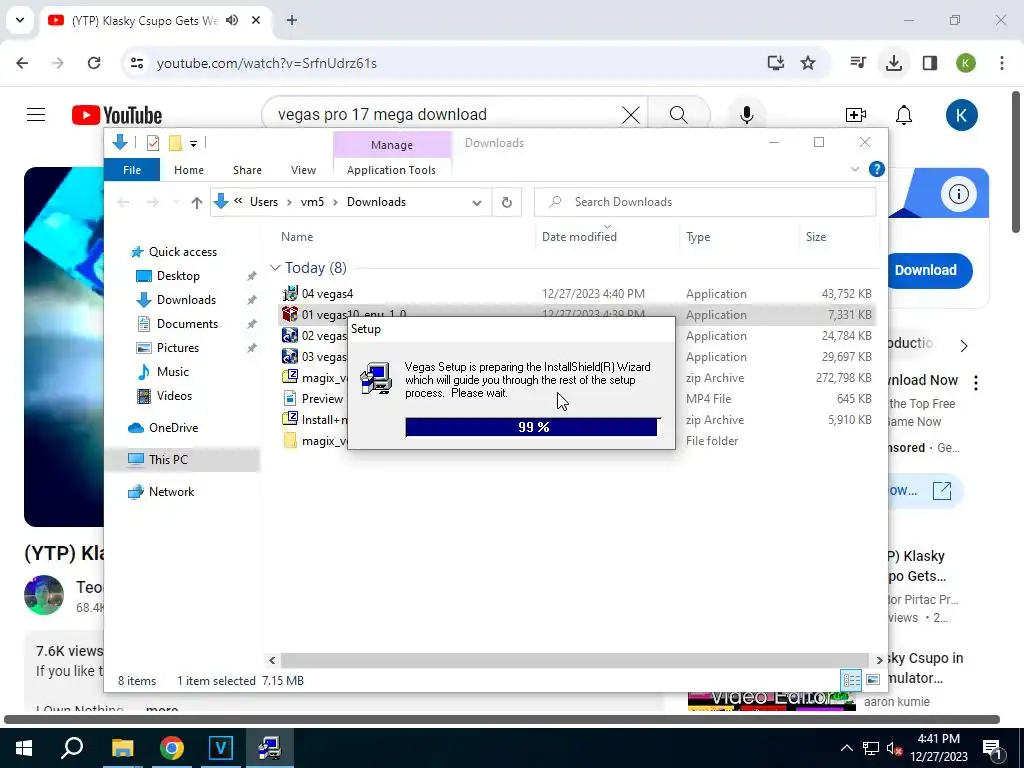Viewport: 1024px width, 768px height.
Task: Go back in Chrome
Action: [x=22, y=63]
